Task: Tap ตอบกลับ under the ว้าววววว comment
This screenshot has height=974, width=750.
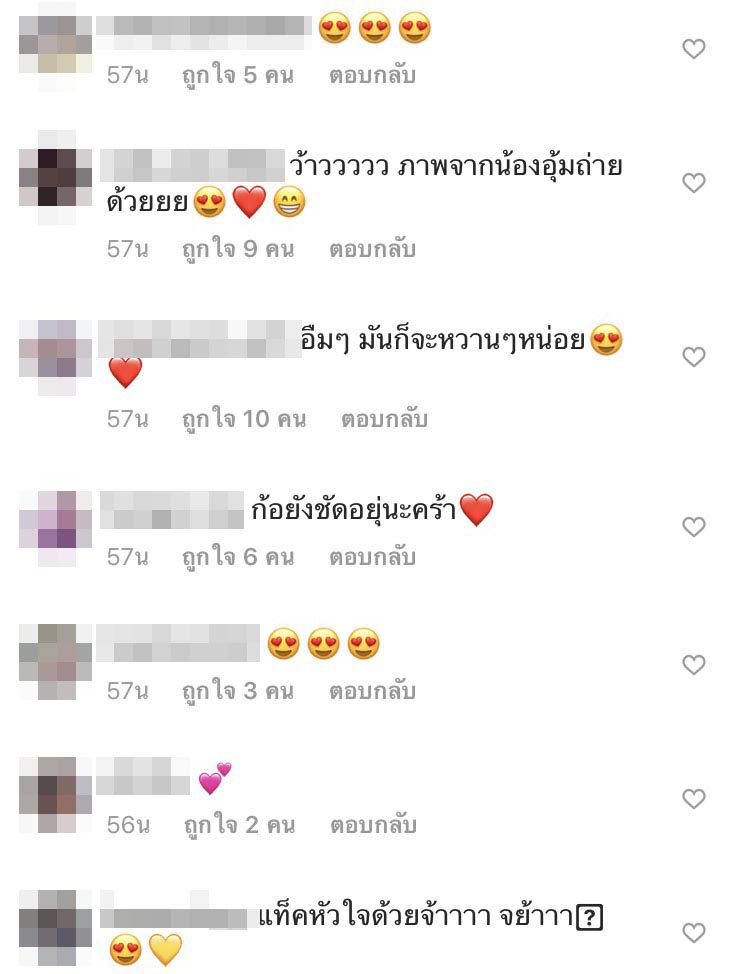Action: pos(372,249)
